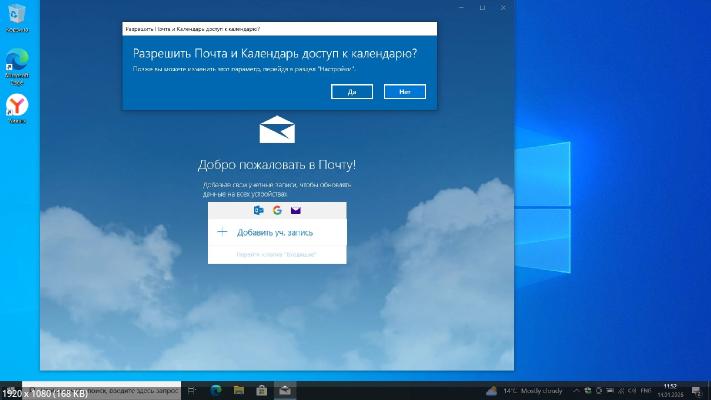This screenshot has width=711, height=400.
Task: Open the Microsoft Edge desktop shortcut
Action: [x=17, y=63]
